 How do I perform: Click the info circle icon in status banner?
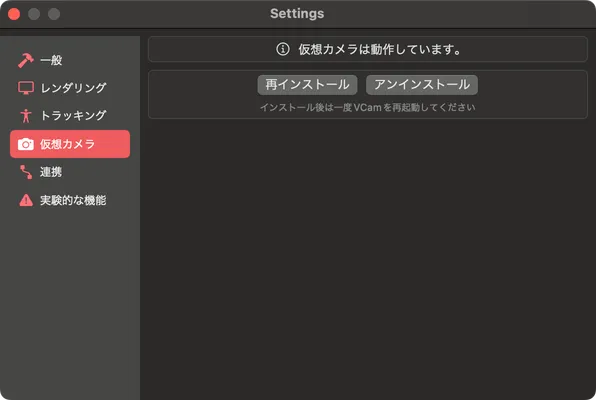[x=282, y=49]
